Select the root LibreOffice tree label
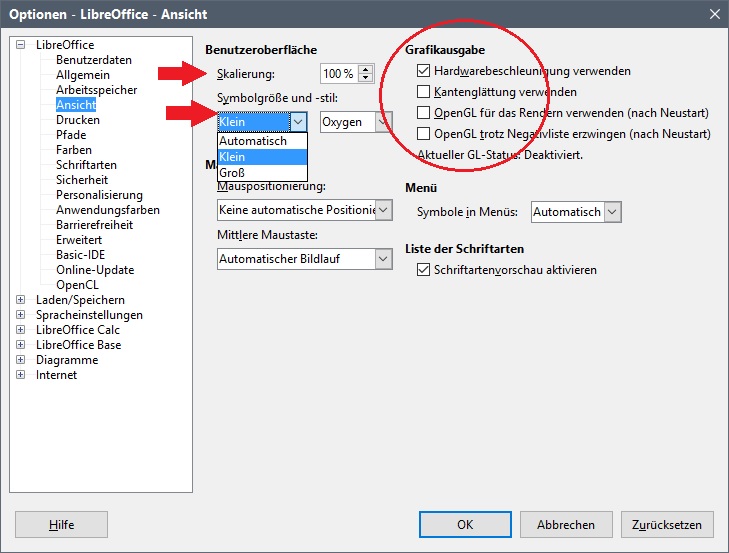The width and height of the screenshot is (729, 553). 65,45
